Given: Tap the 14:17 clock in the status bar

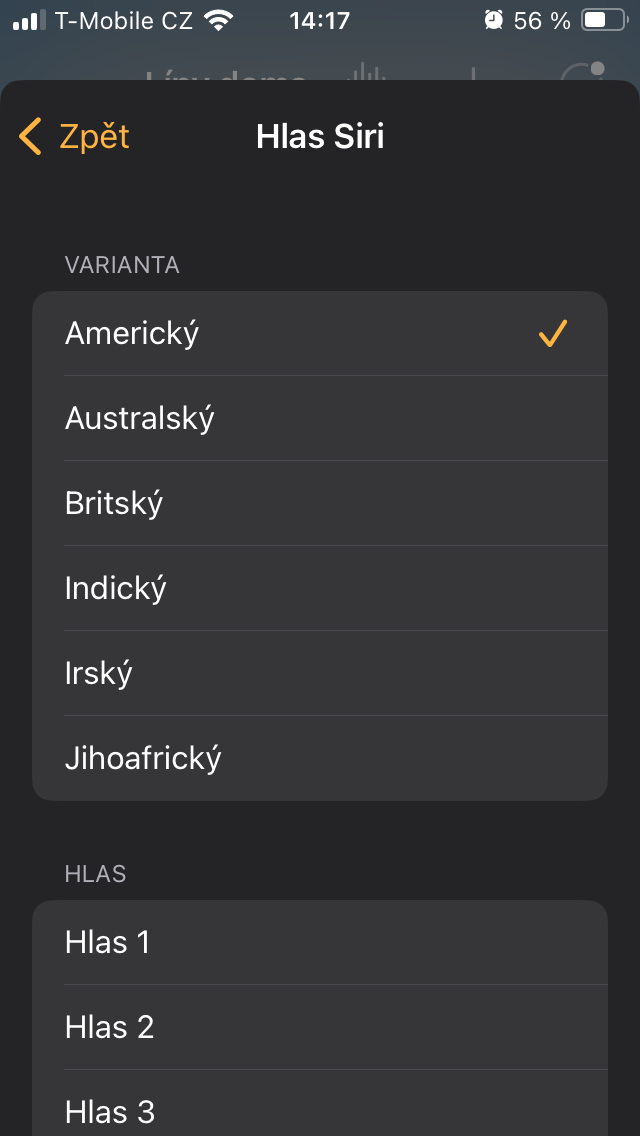Looking at the screenshot, I should (x=319, y=20).
